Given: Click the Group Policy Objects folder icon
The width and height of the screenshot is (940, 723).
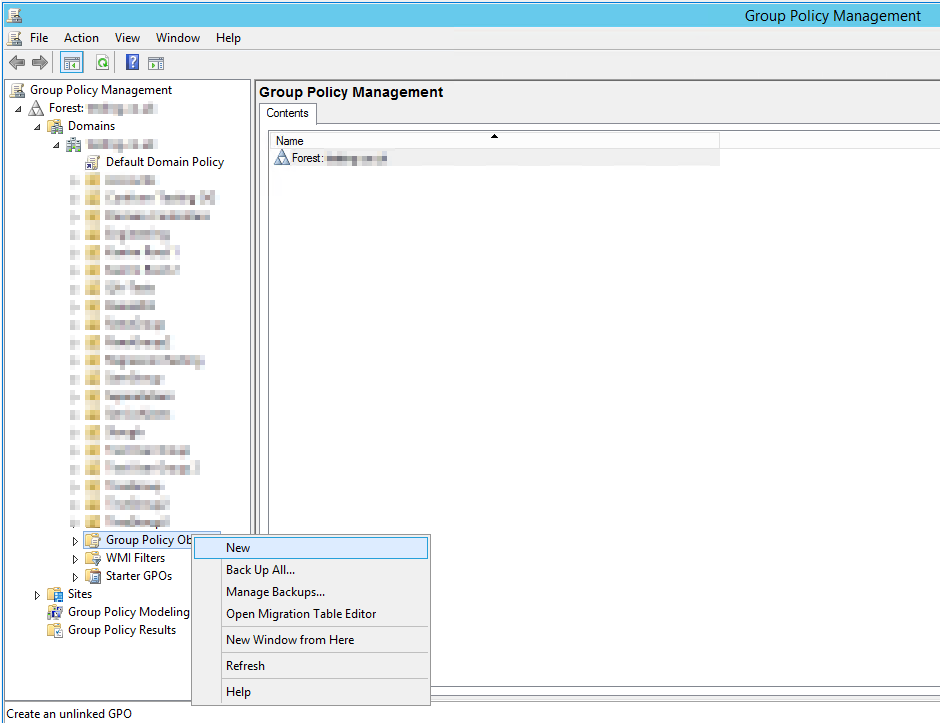Looking at the screenshot, I should 92,540.
